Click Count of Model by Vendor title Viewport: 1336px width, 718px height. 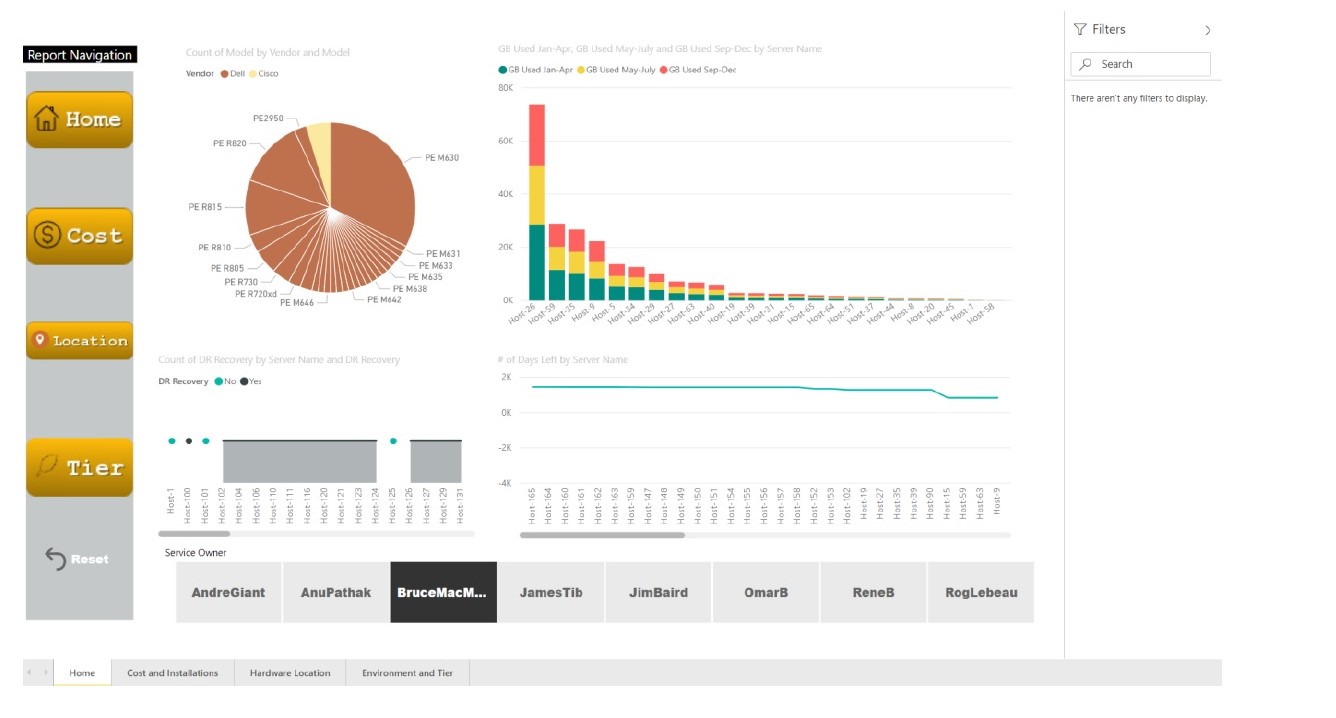point(268,52)
